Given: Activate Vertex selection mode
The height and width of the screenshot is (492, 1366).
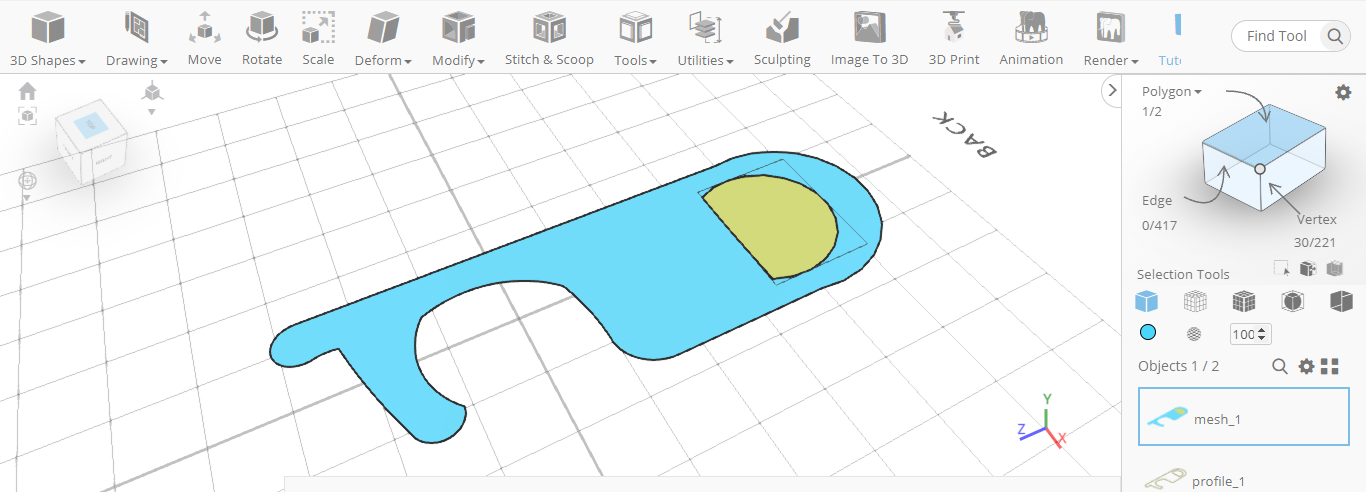Looking at the screenshot, I should tap(1317, 219).
